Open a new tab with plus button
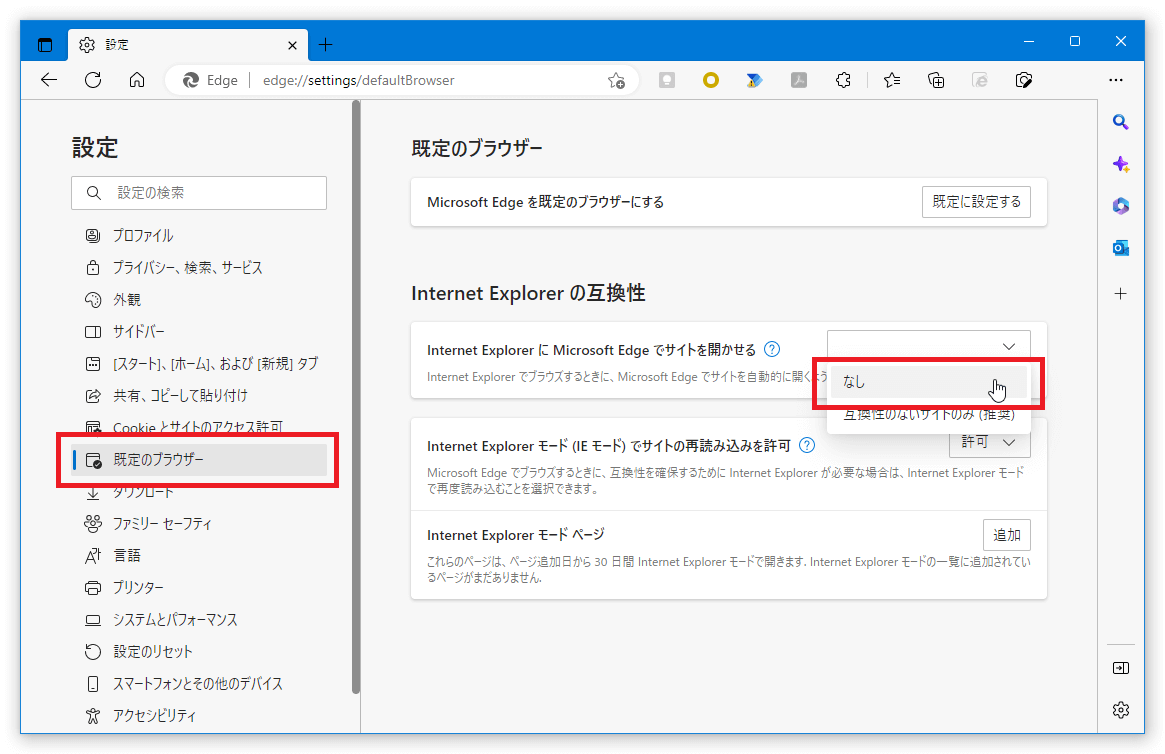 coord(325,44)
